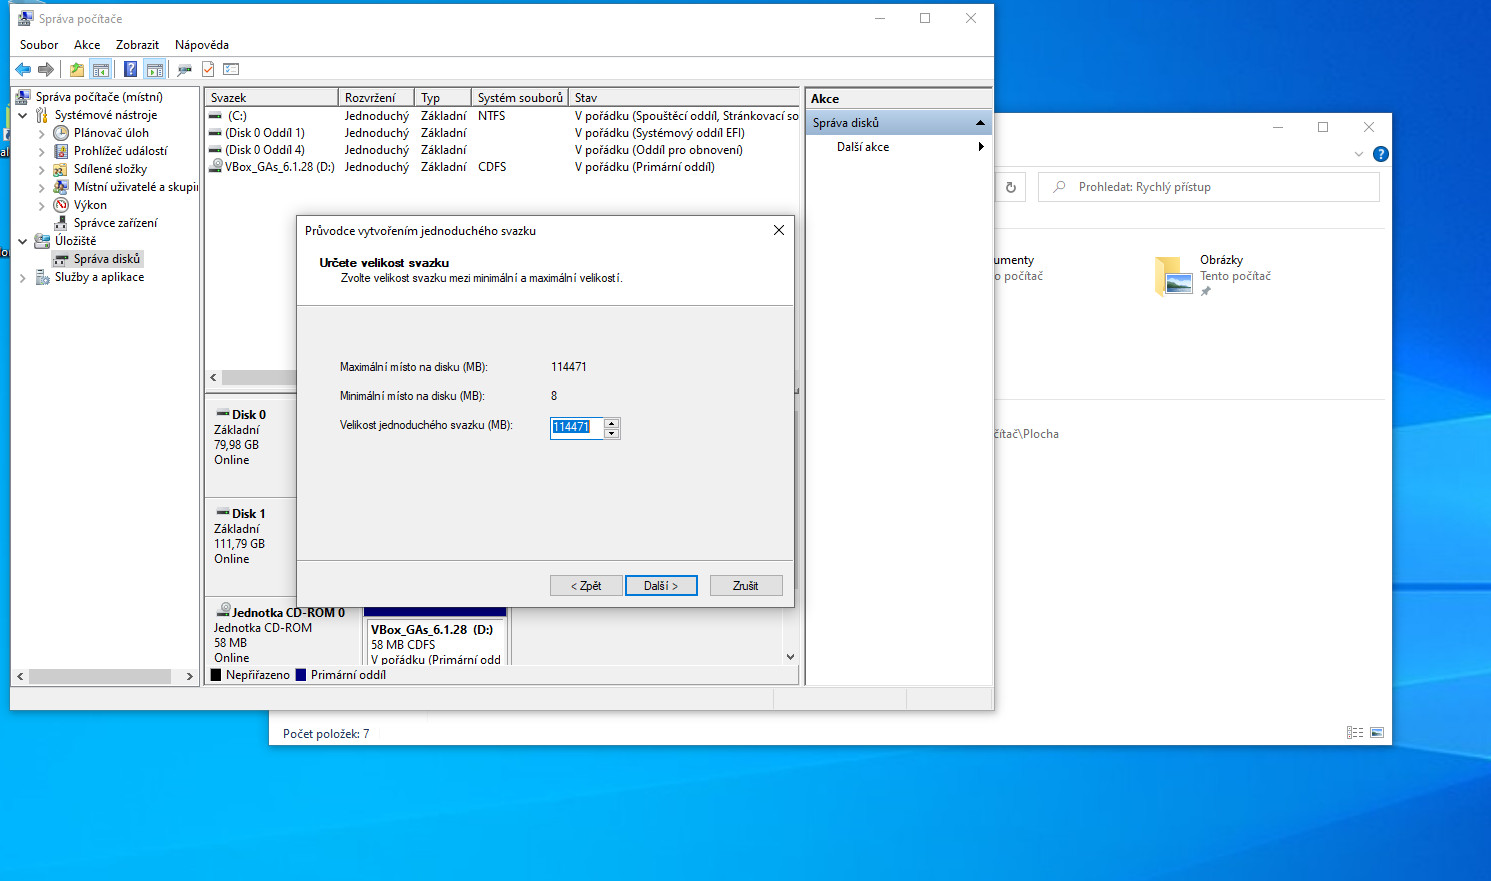The image size is (1491, 881).
Task: Click the Svazek column header
Action: pyautogui.click(x=271, y=98)
